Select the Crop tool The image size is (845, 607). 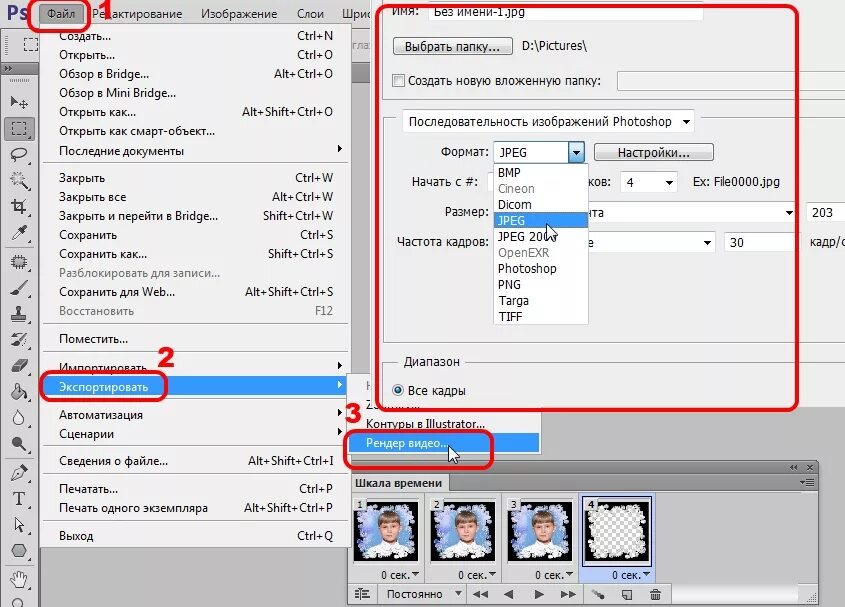(19, 206)
